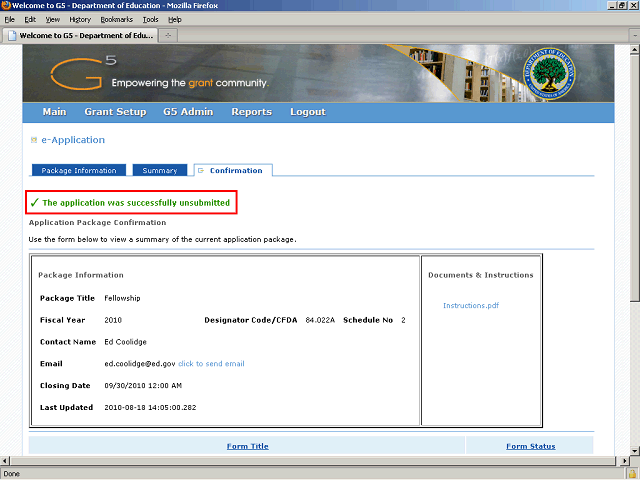Open the Edit menu
The width and height of the screenshot is (640, 480).
(x=30, y=20)
